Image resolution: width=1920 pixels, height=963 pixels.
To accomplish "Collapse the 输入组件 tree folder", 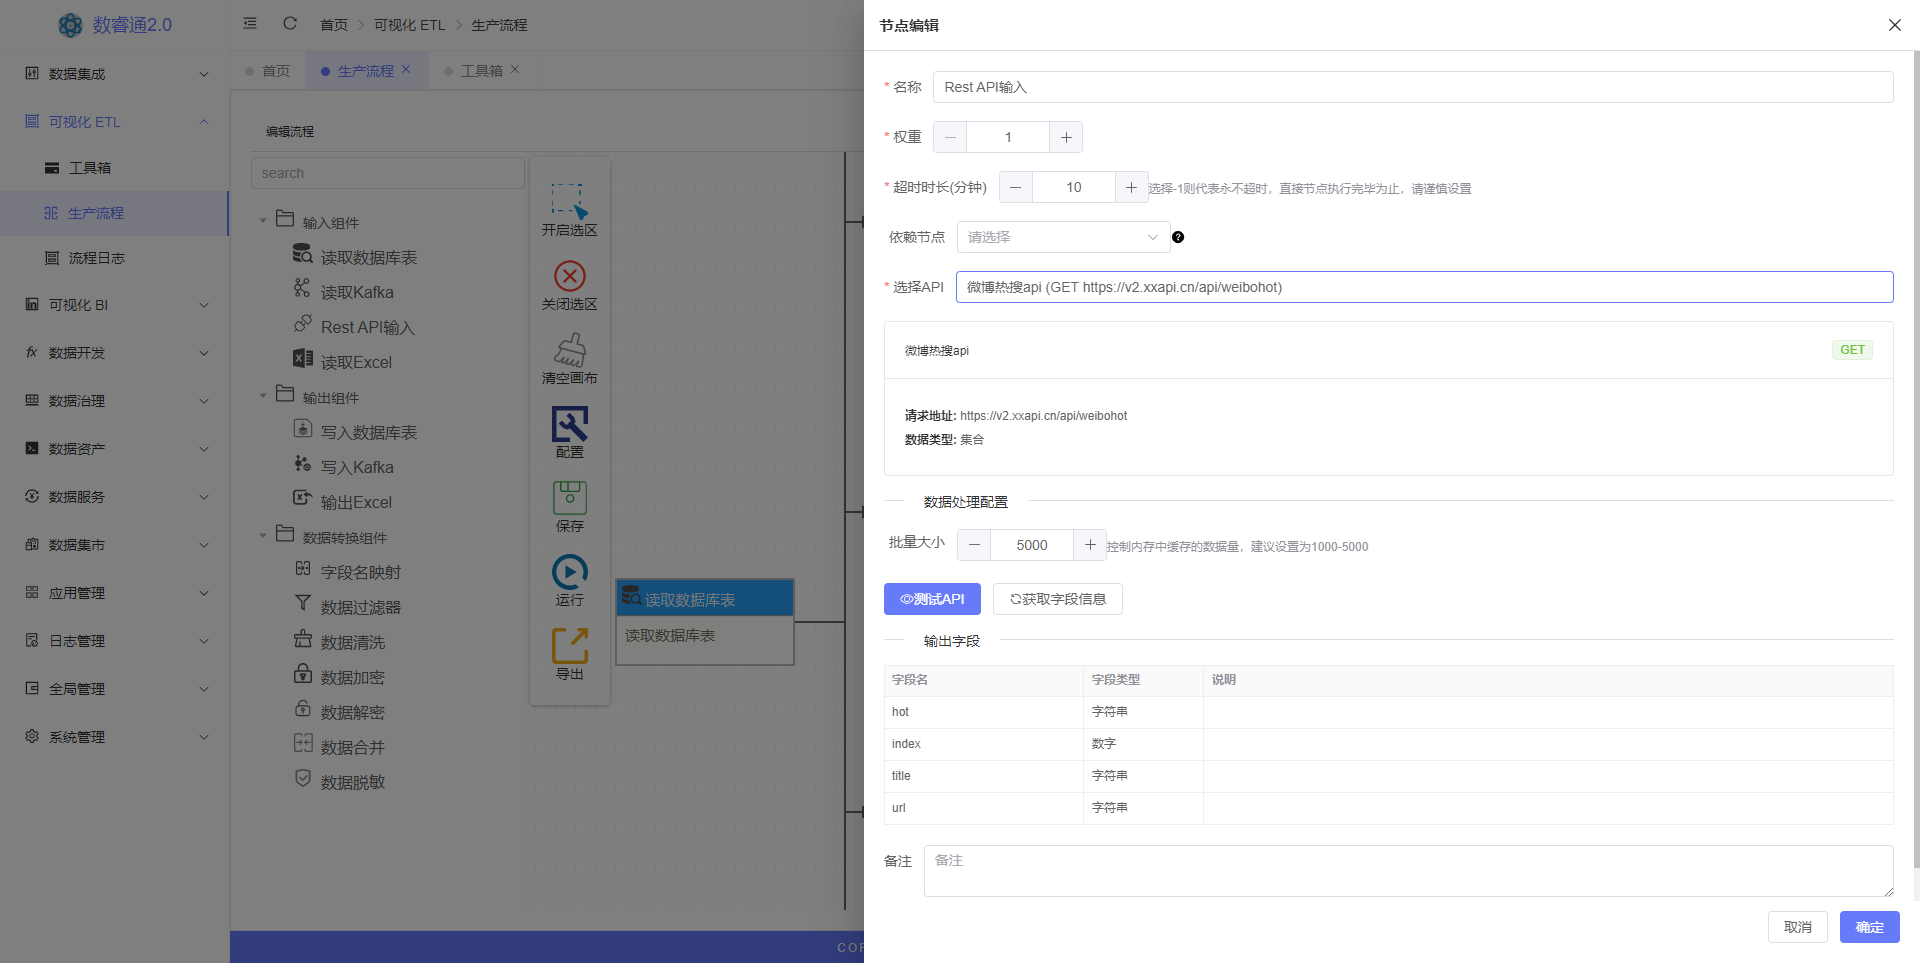I will point(263,221).
